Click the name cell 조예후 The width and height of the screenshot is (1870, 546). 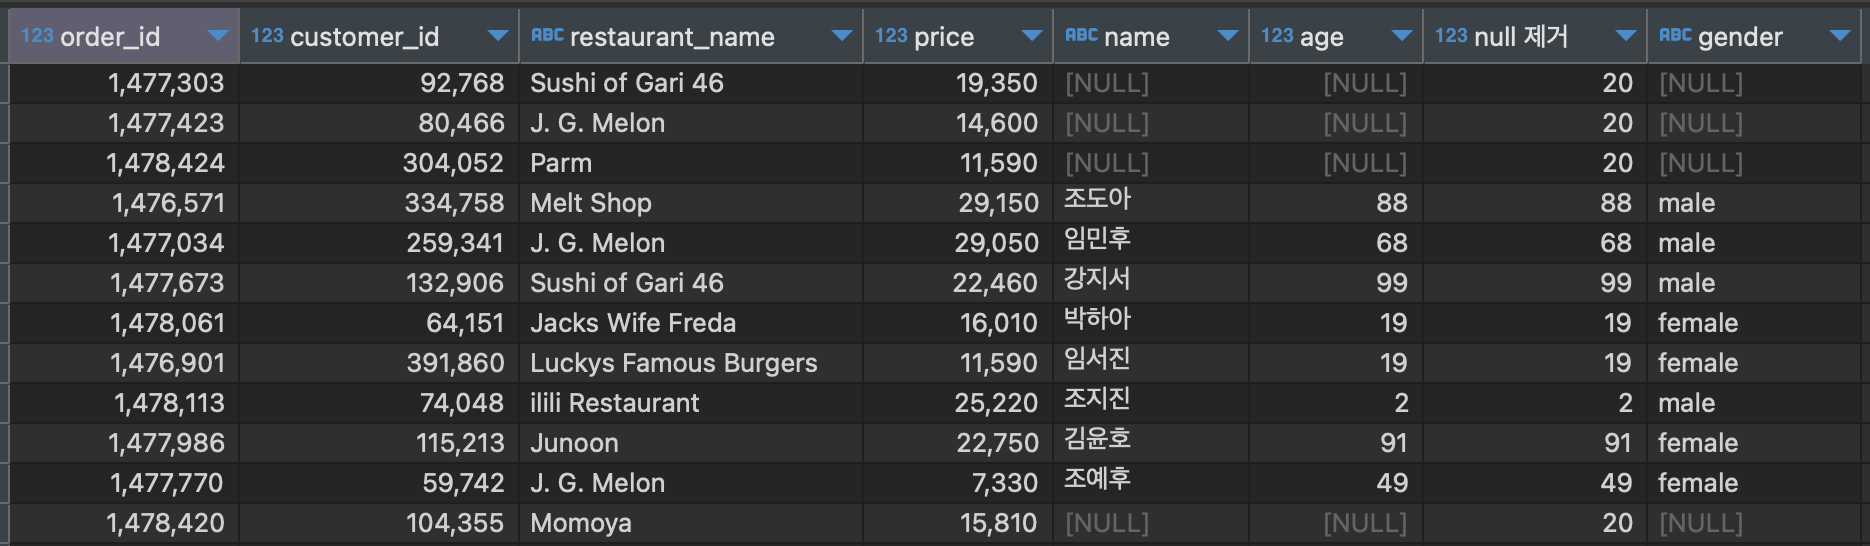[1151, 483]
